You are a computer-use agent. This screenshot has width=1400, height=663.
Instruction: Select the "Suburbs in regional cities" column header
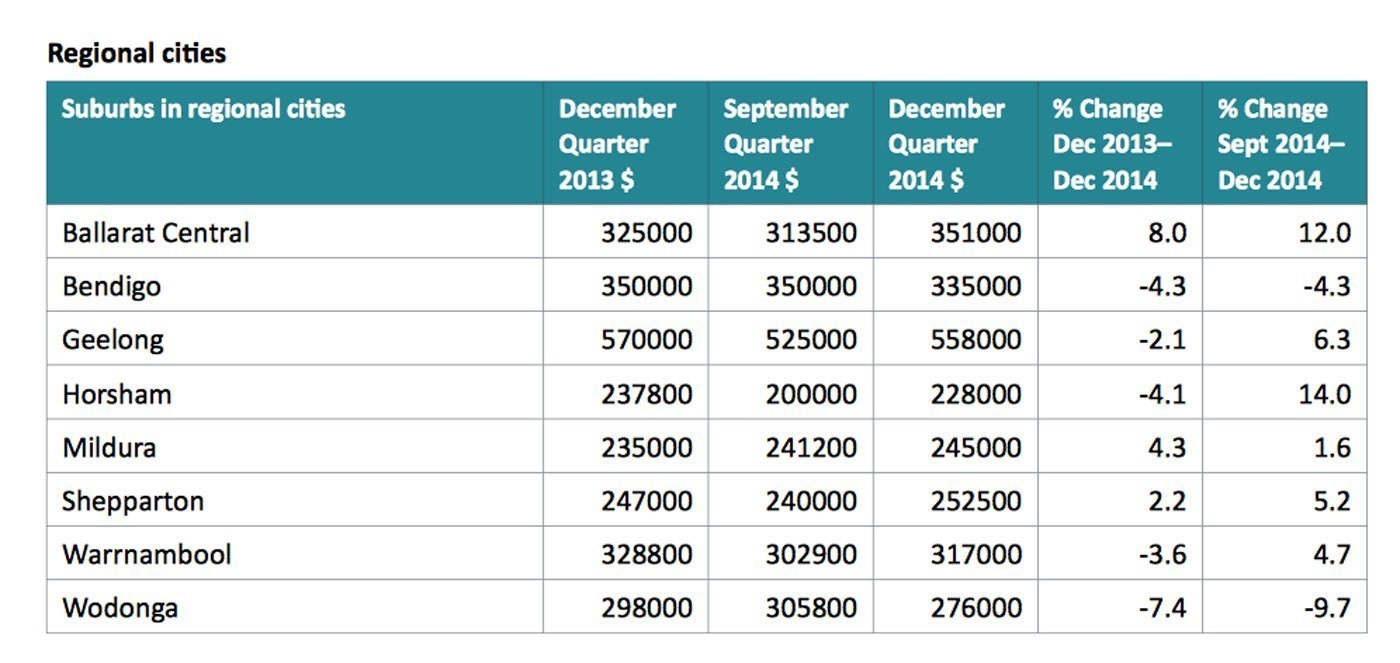pos(203,109)
